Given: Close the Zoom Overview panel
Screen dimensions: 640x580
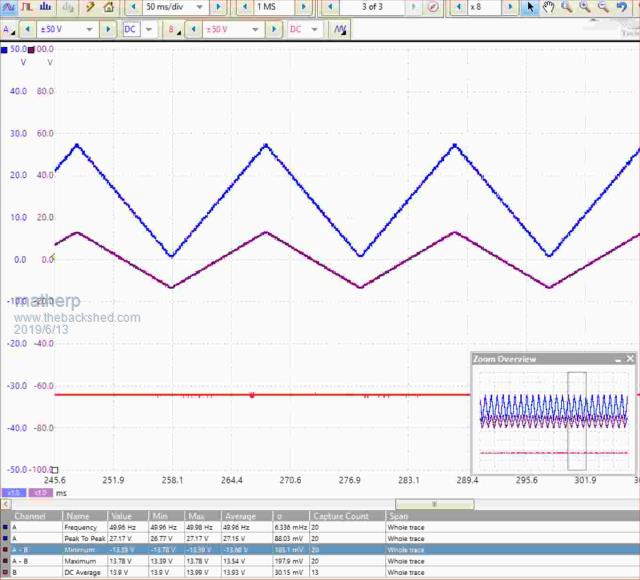Looking at the screenshot, I should 630,359.
